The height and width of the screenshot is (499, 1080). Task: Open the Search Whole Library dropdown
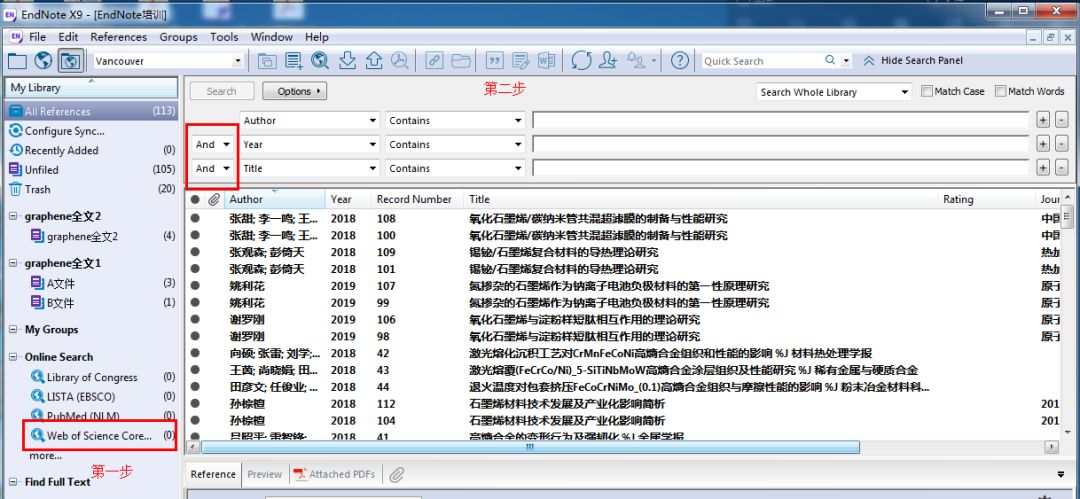[x=904, y=92]
